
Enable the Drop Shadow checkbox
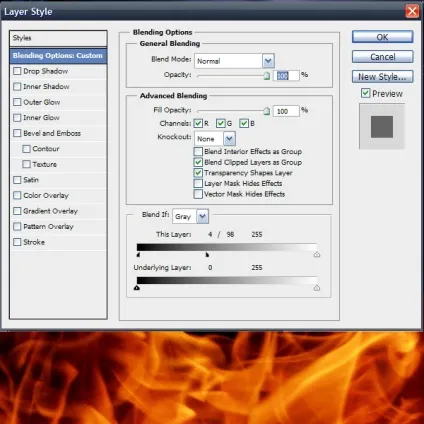(x=17, y=71)
